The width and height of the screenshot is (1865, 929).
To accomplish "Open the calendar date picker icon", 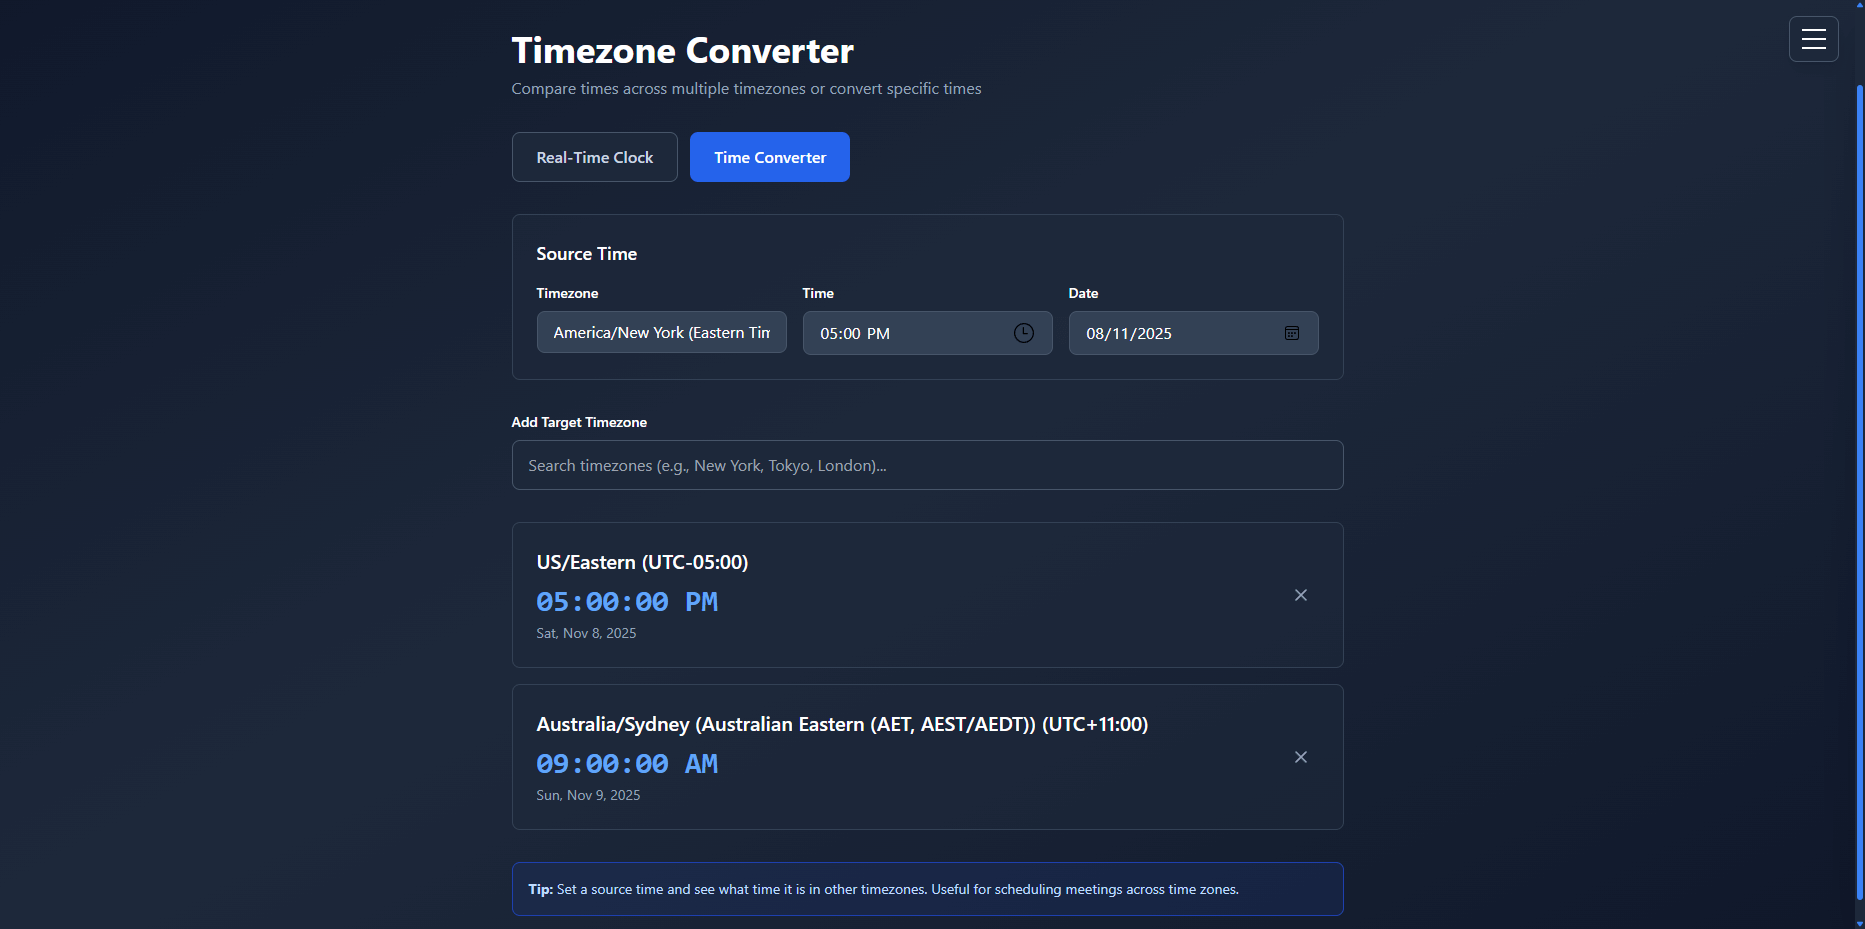I will (1291, 333).
